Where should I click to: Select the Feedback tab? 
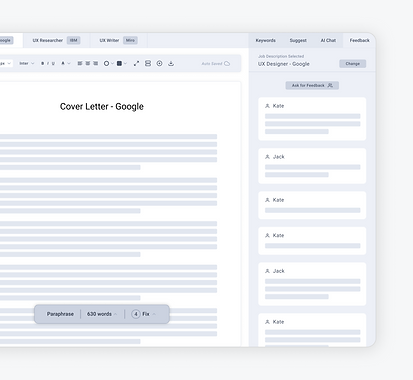pos(359,40)
